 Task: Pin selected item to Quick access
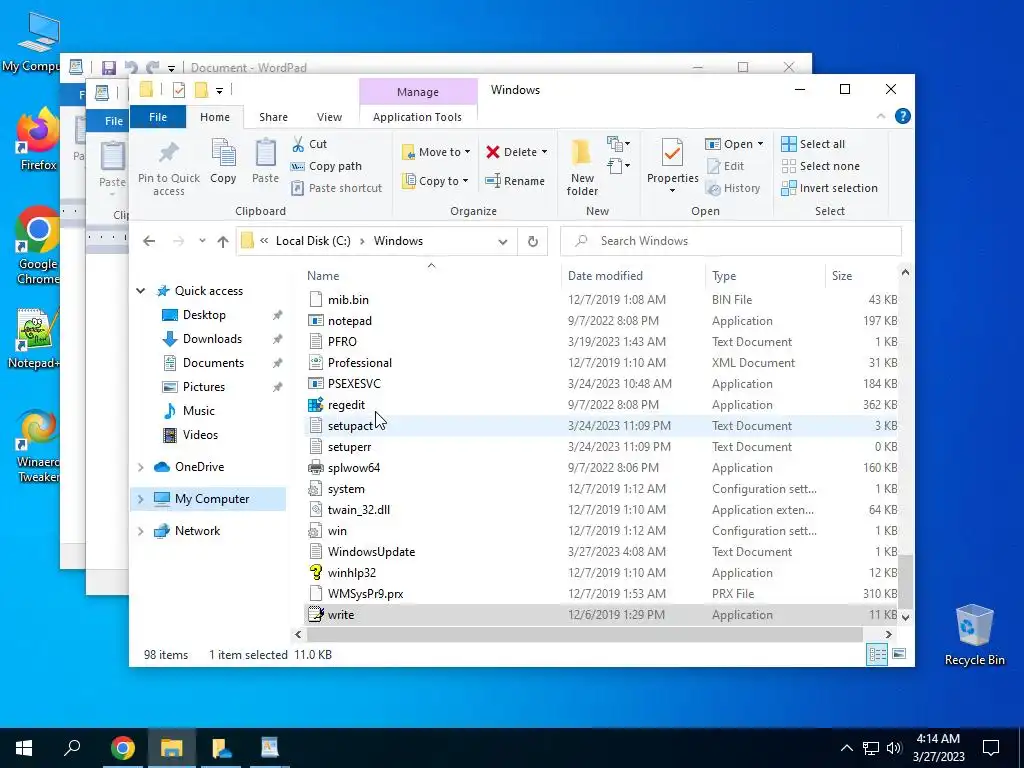click(x=168, y=169)
